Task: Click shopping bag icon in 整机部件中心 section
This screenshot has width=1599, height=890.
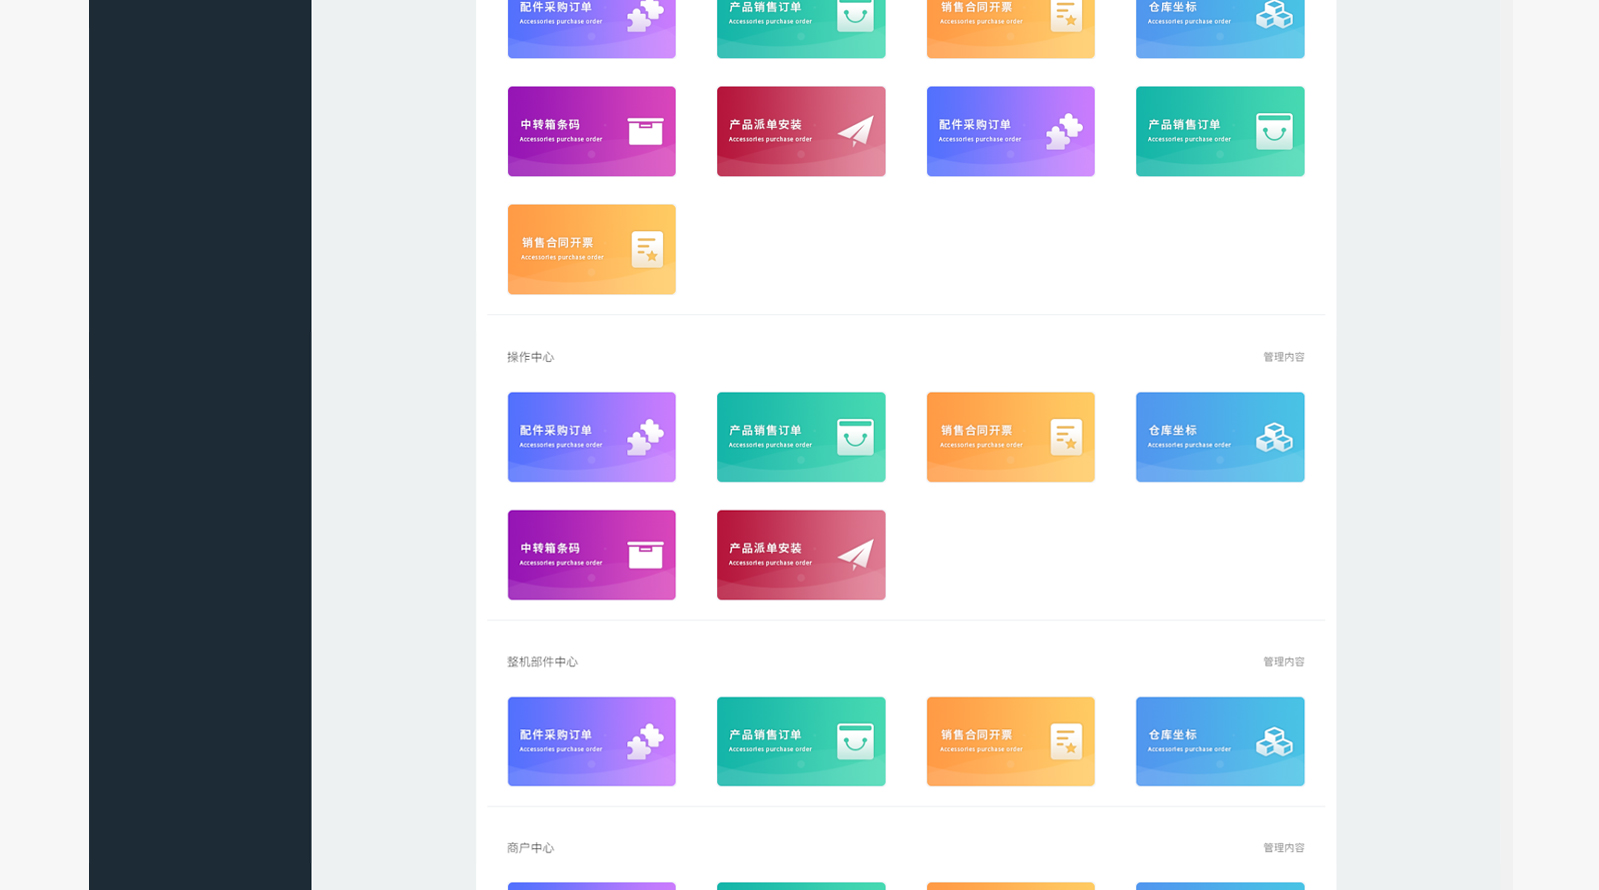Action: (855, 742)
